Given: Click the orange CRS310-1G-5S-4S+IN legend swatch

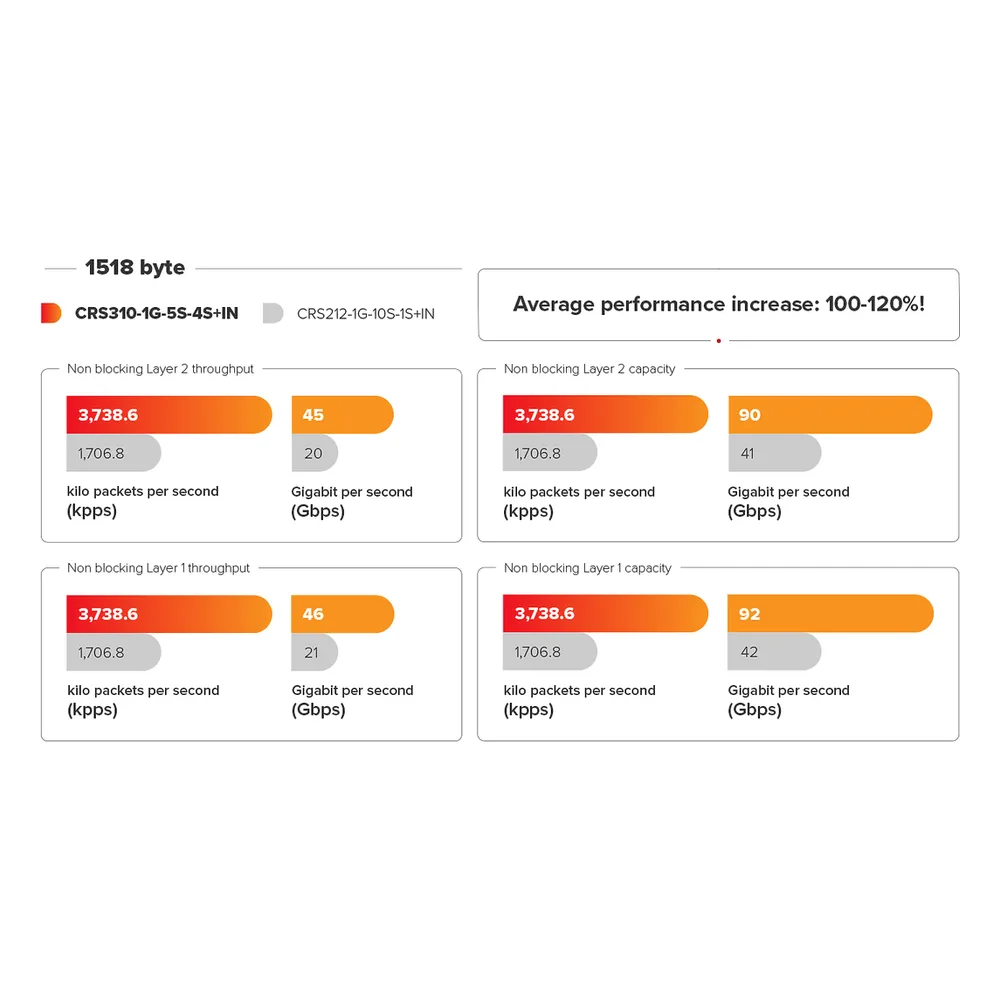Looking at the screenshot, I should pos(51,313).
